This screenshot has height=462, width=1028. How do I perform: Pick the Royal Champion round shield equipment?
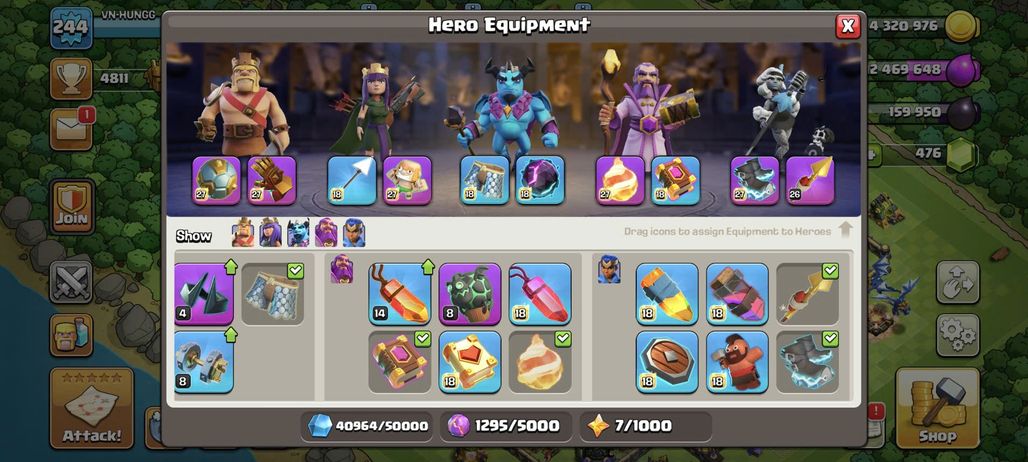(667, 362)
